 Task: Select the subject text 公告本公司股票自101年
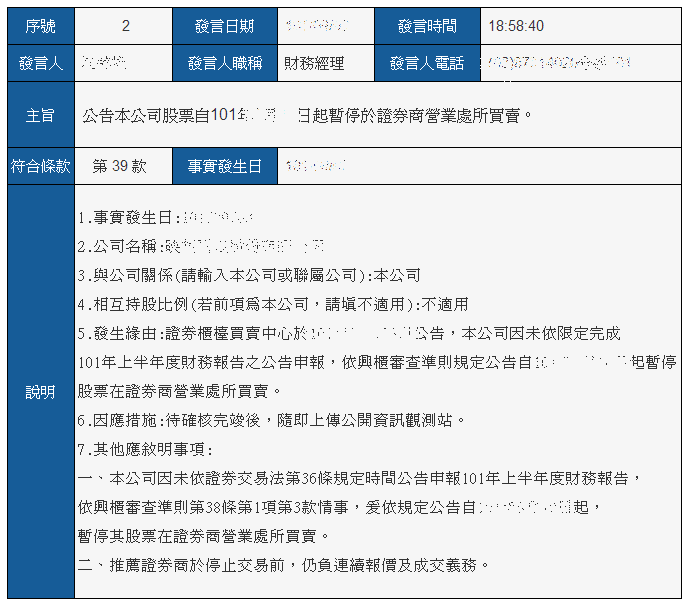click(165, 115)
